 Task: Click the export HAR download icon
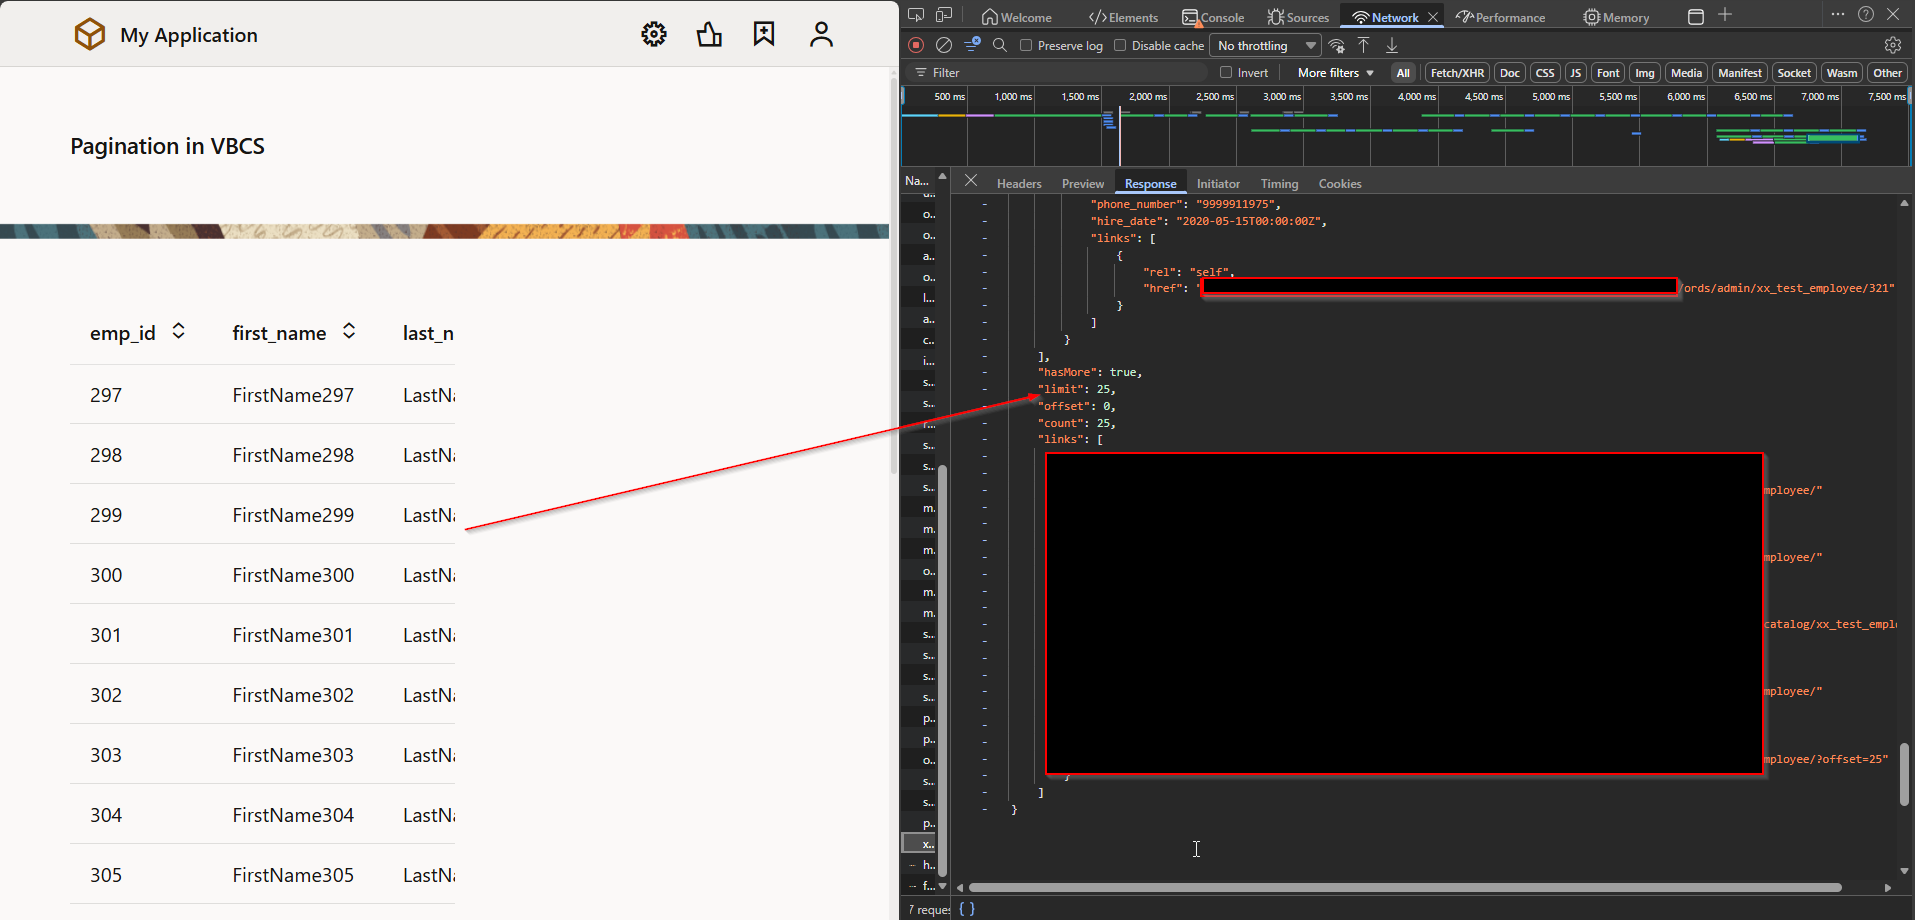[1391, 45]
